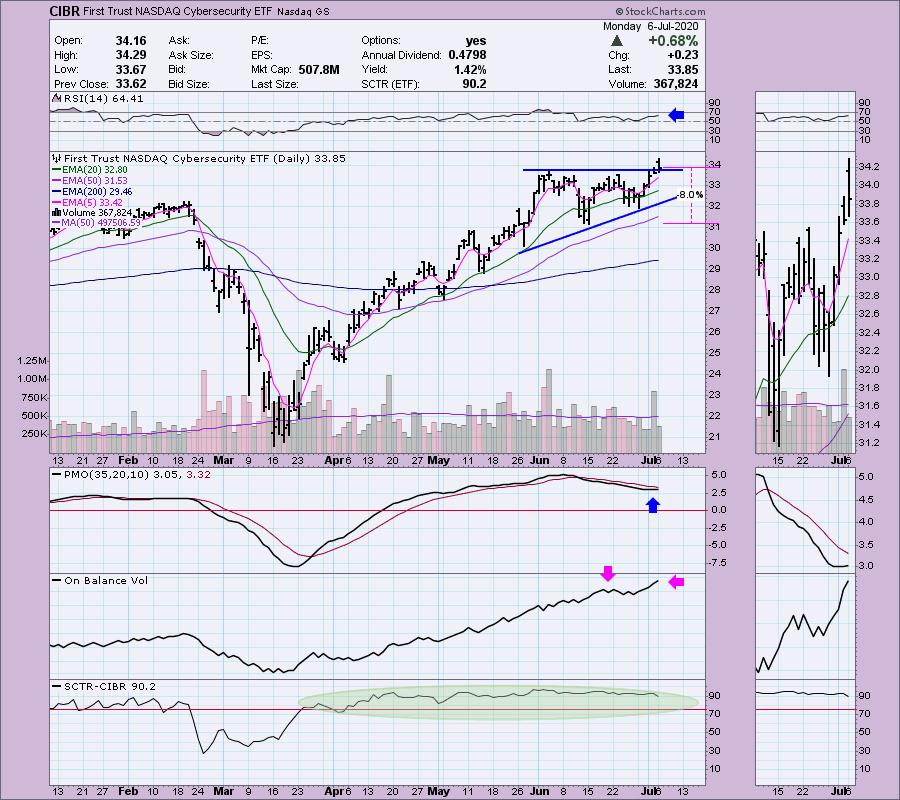Select the Annual Dividend value 0.4798
900x800 pixels.
[x=467, y=55]
